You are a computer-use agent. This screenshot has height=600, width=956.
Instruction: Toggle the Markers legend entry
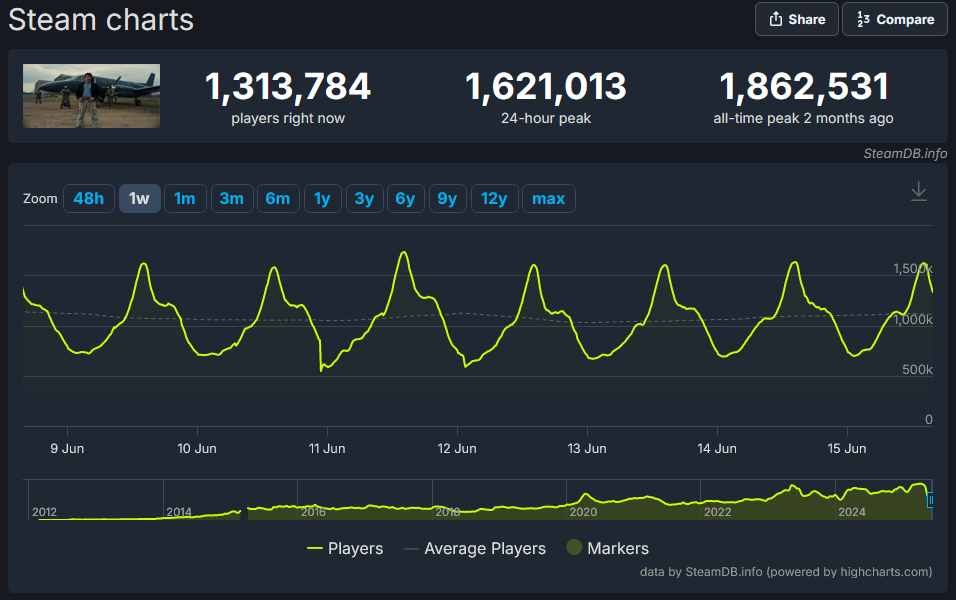click(608, 548)
